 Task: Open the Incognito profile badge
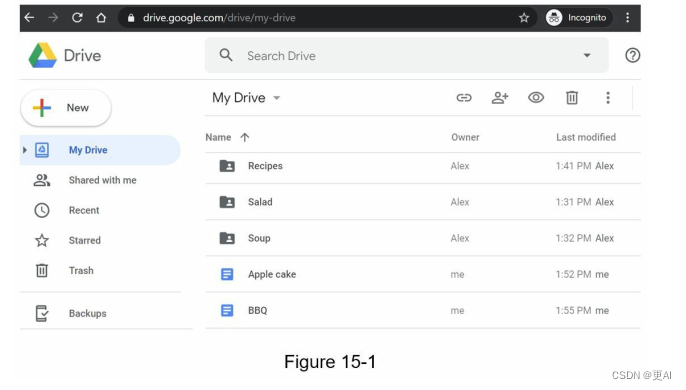[x=578, y=18]
